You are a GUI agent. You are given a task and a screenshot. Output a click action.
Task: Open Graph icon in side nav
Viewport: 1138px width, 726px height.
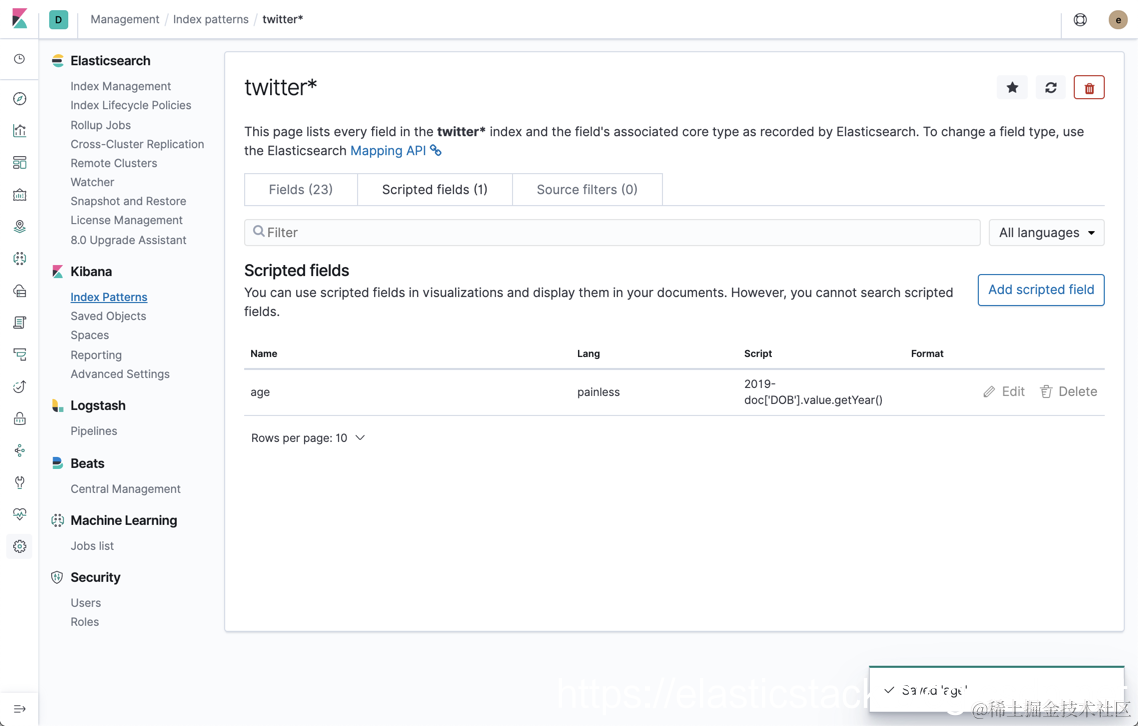point(20,450)
